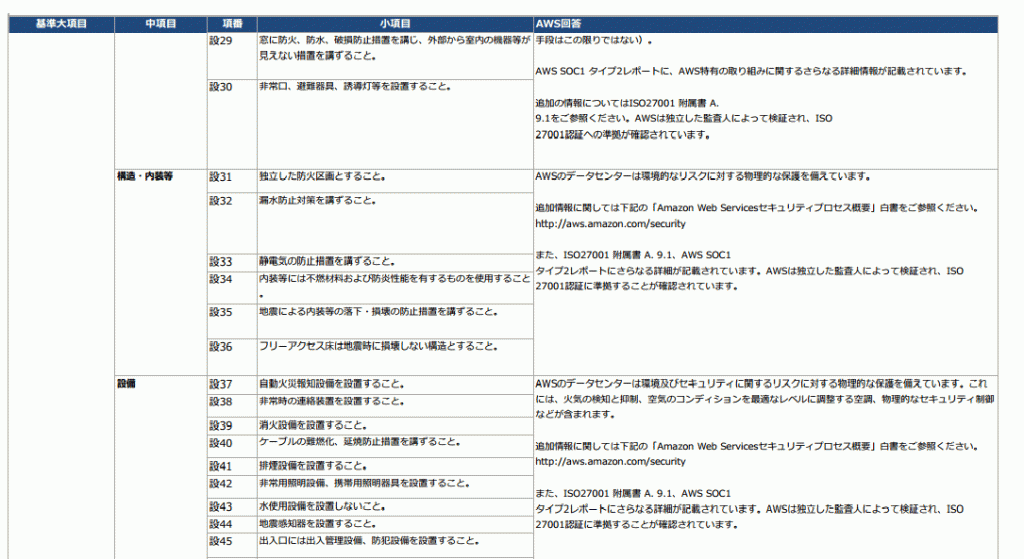Click the 非常時の連絡装置を設置すること text
Image resolution: width=1024 pixels, height=559 pixels.
[x=332, y=402]
